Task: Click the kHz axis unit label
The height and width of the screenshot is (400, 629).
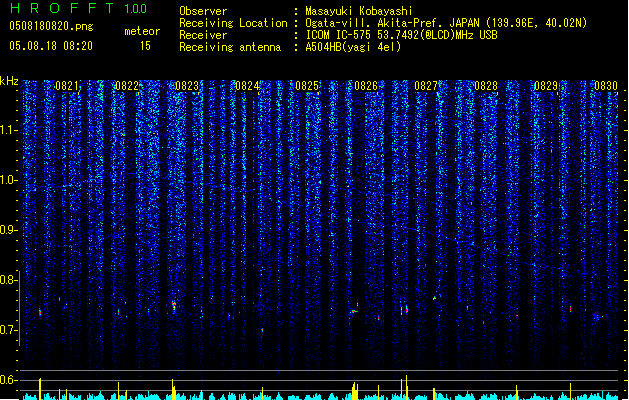Action: (9, 81)
